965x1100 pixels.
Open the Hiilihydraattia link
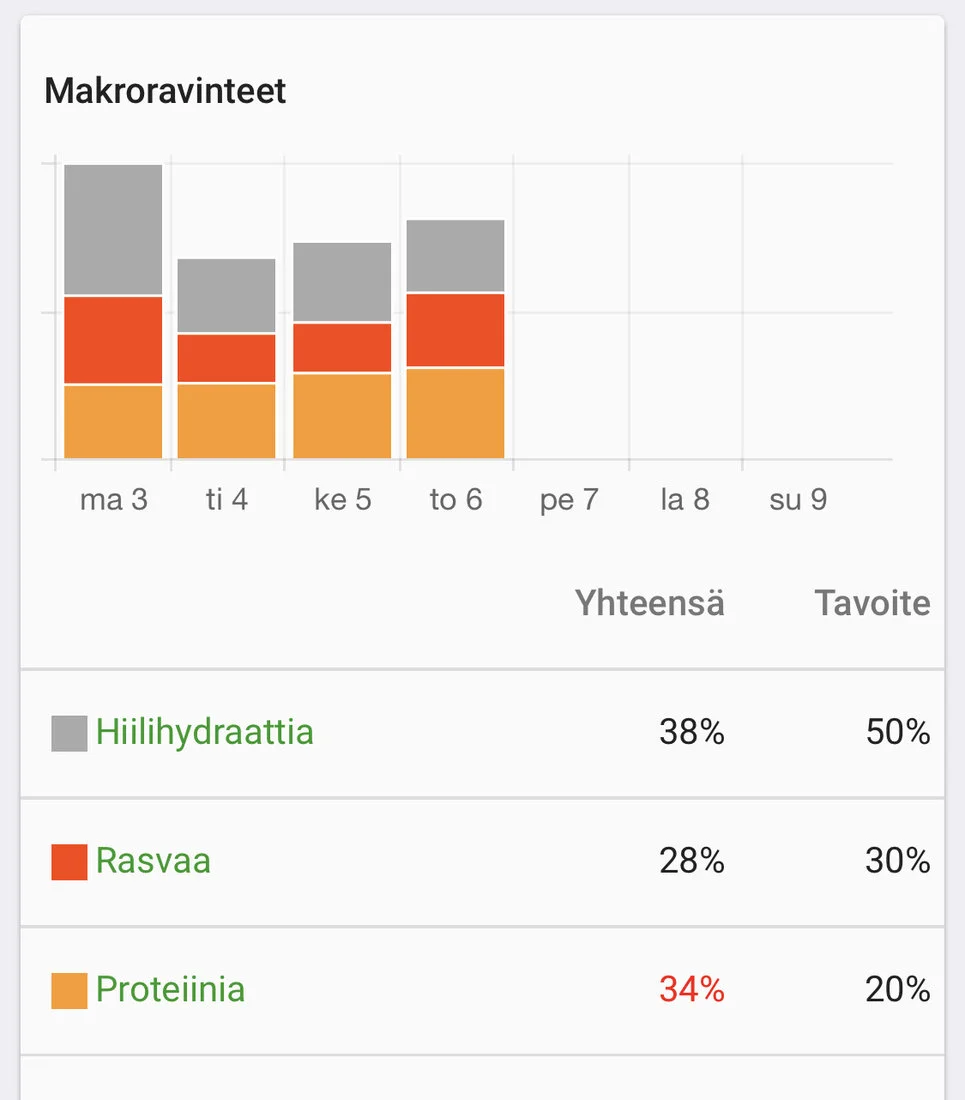205,733
